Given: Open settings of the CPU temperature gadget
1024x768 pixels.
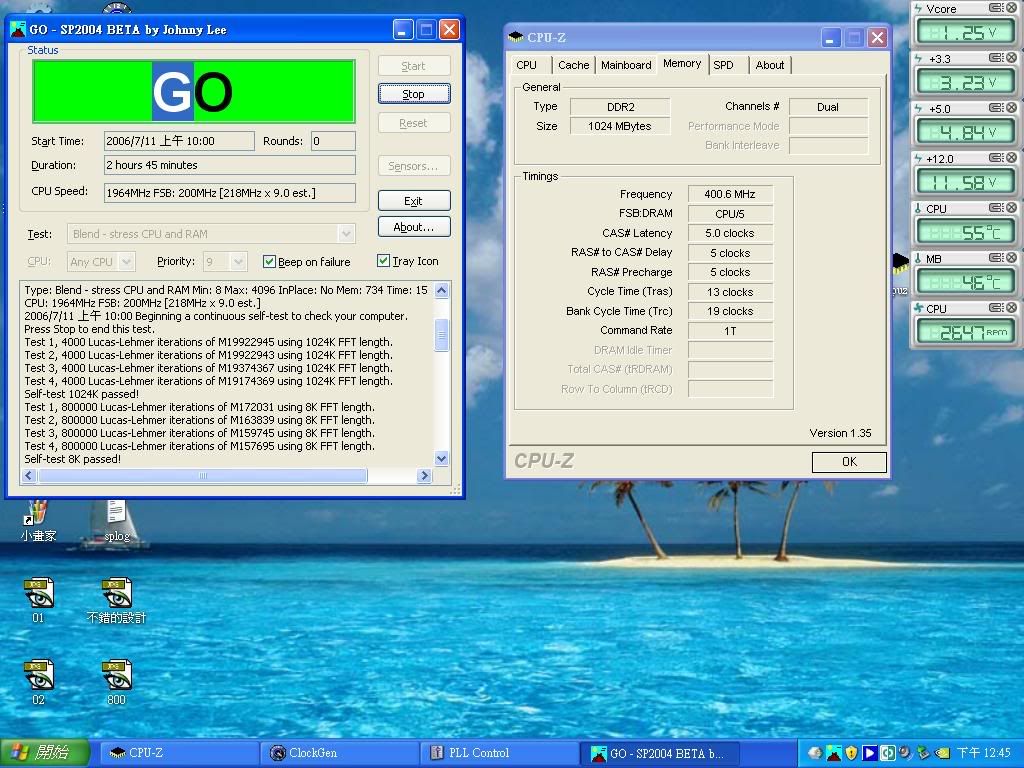Looking at the screenshot, I should click(997, 208).
